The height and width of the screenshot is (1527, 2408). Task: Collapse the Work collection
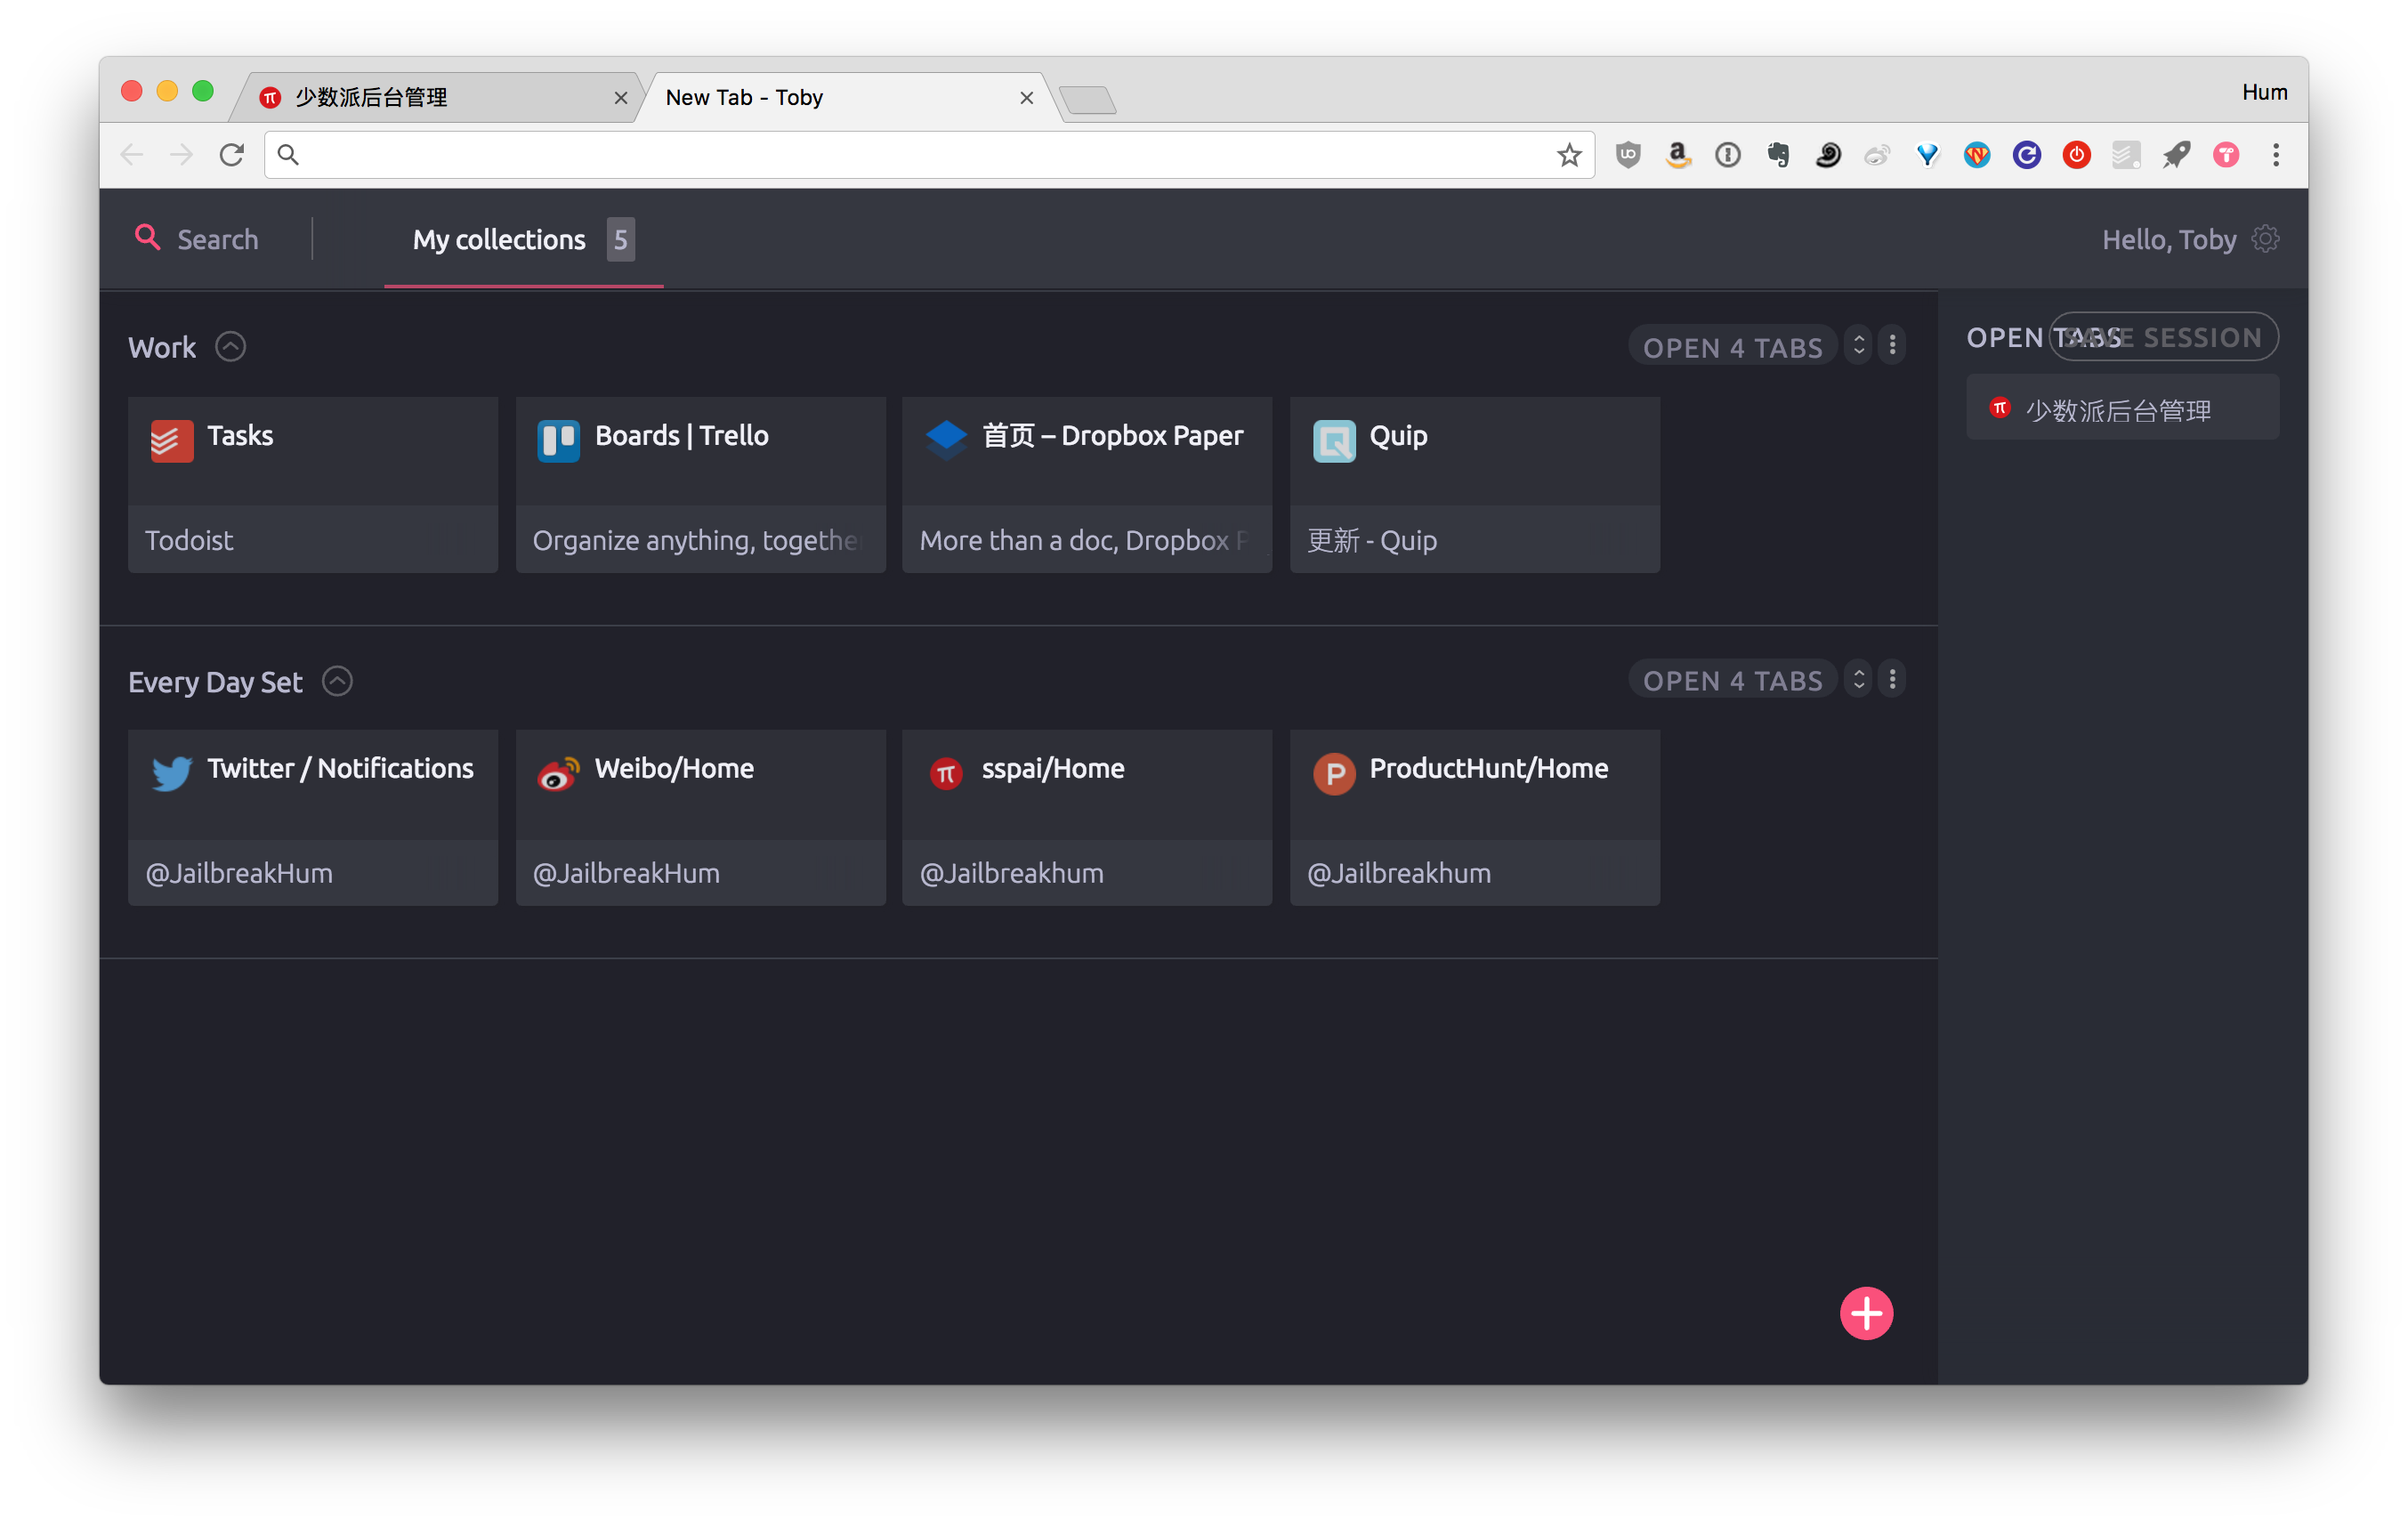(231, 347)
